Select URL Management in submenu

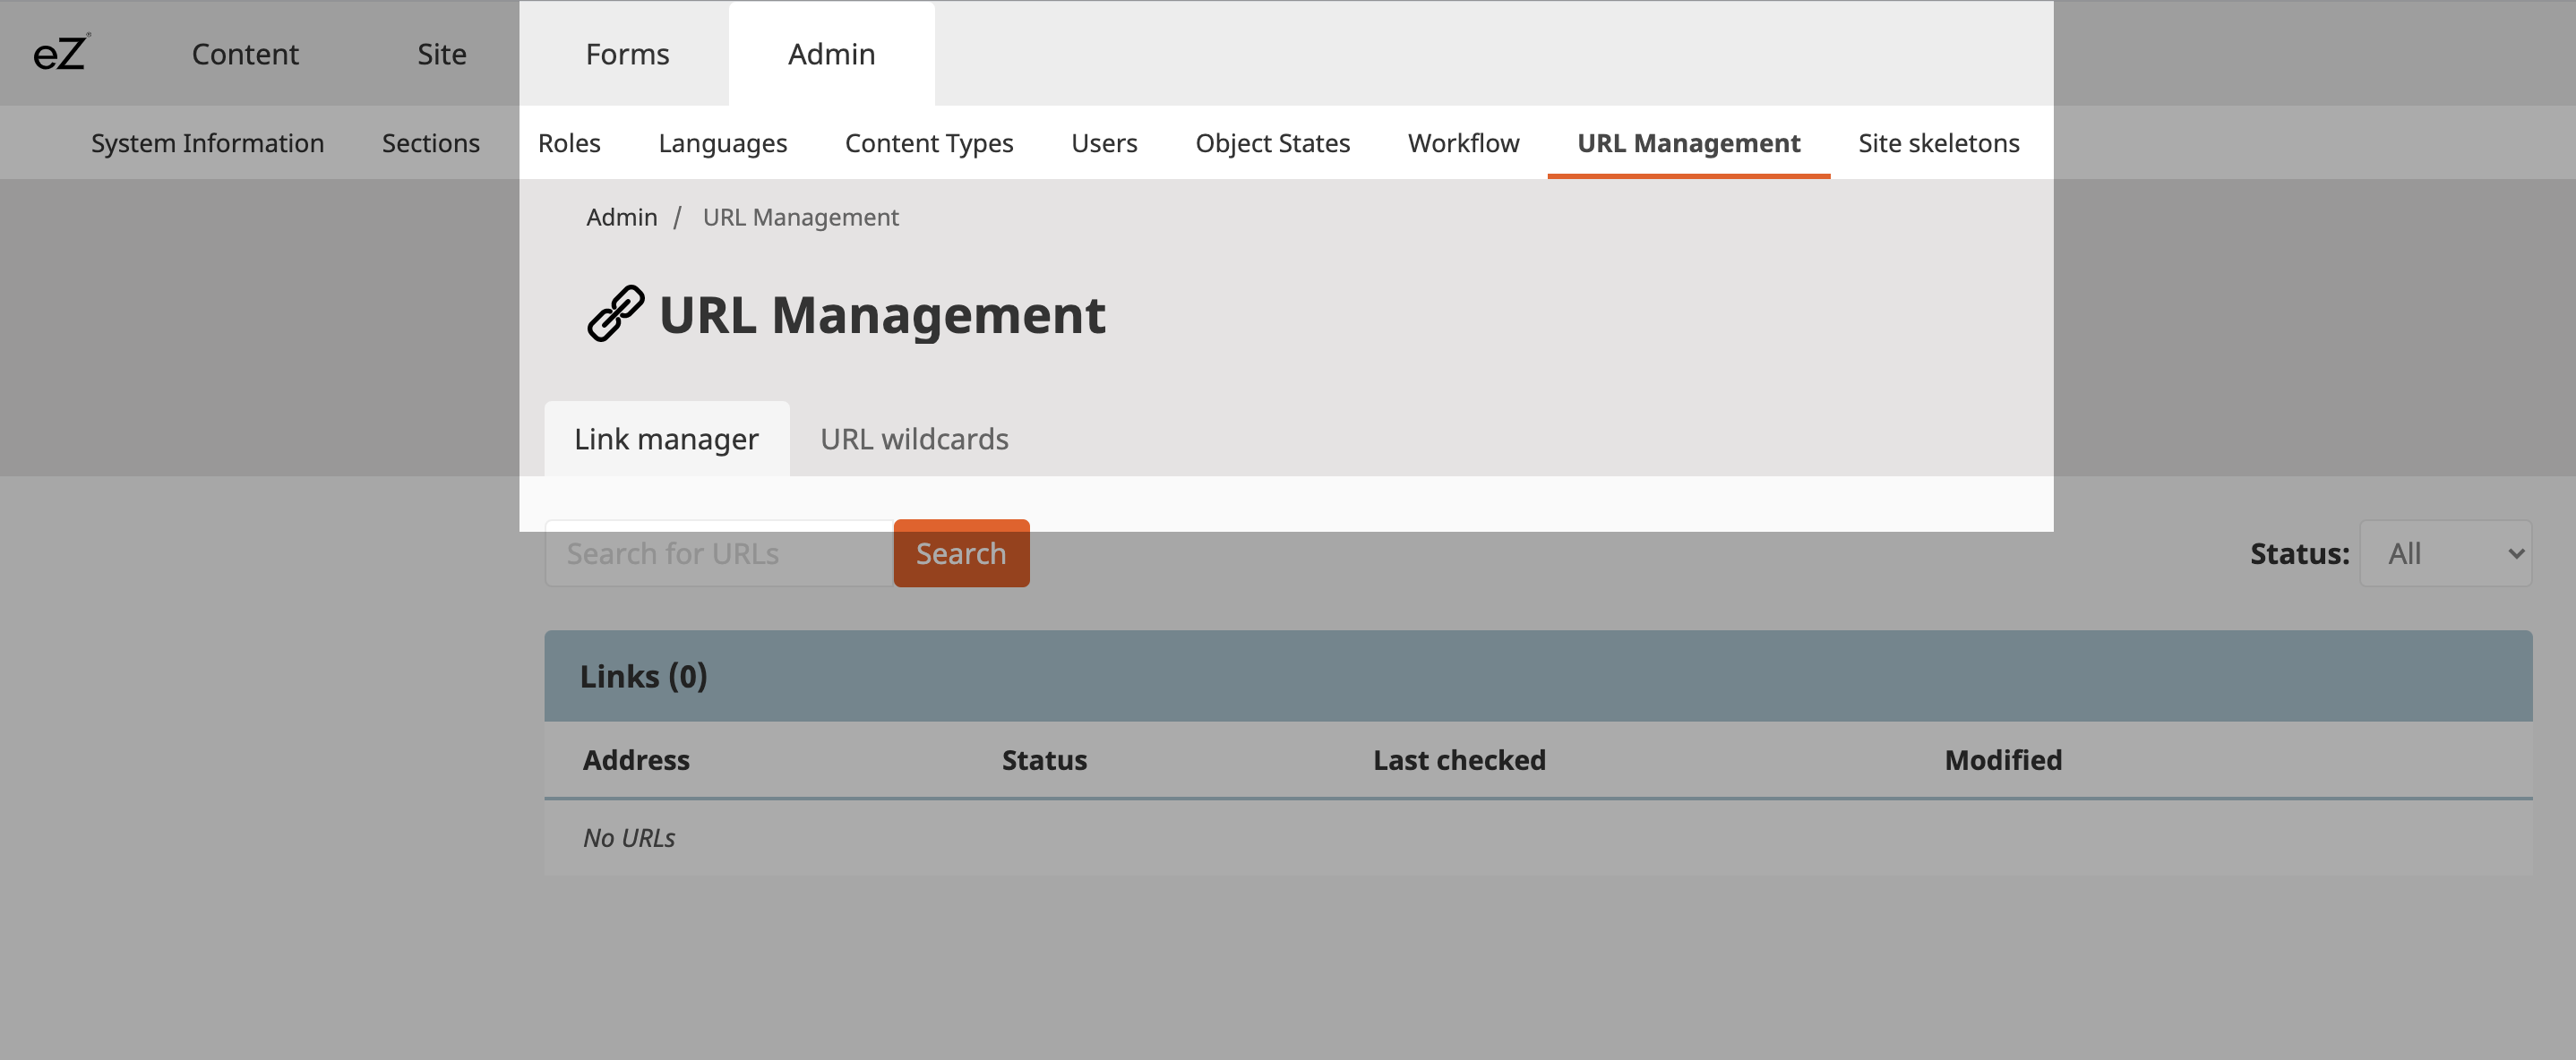point(1688,143)
